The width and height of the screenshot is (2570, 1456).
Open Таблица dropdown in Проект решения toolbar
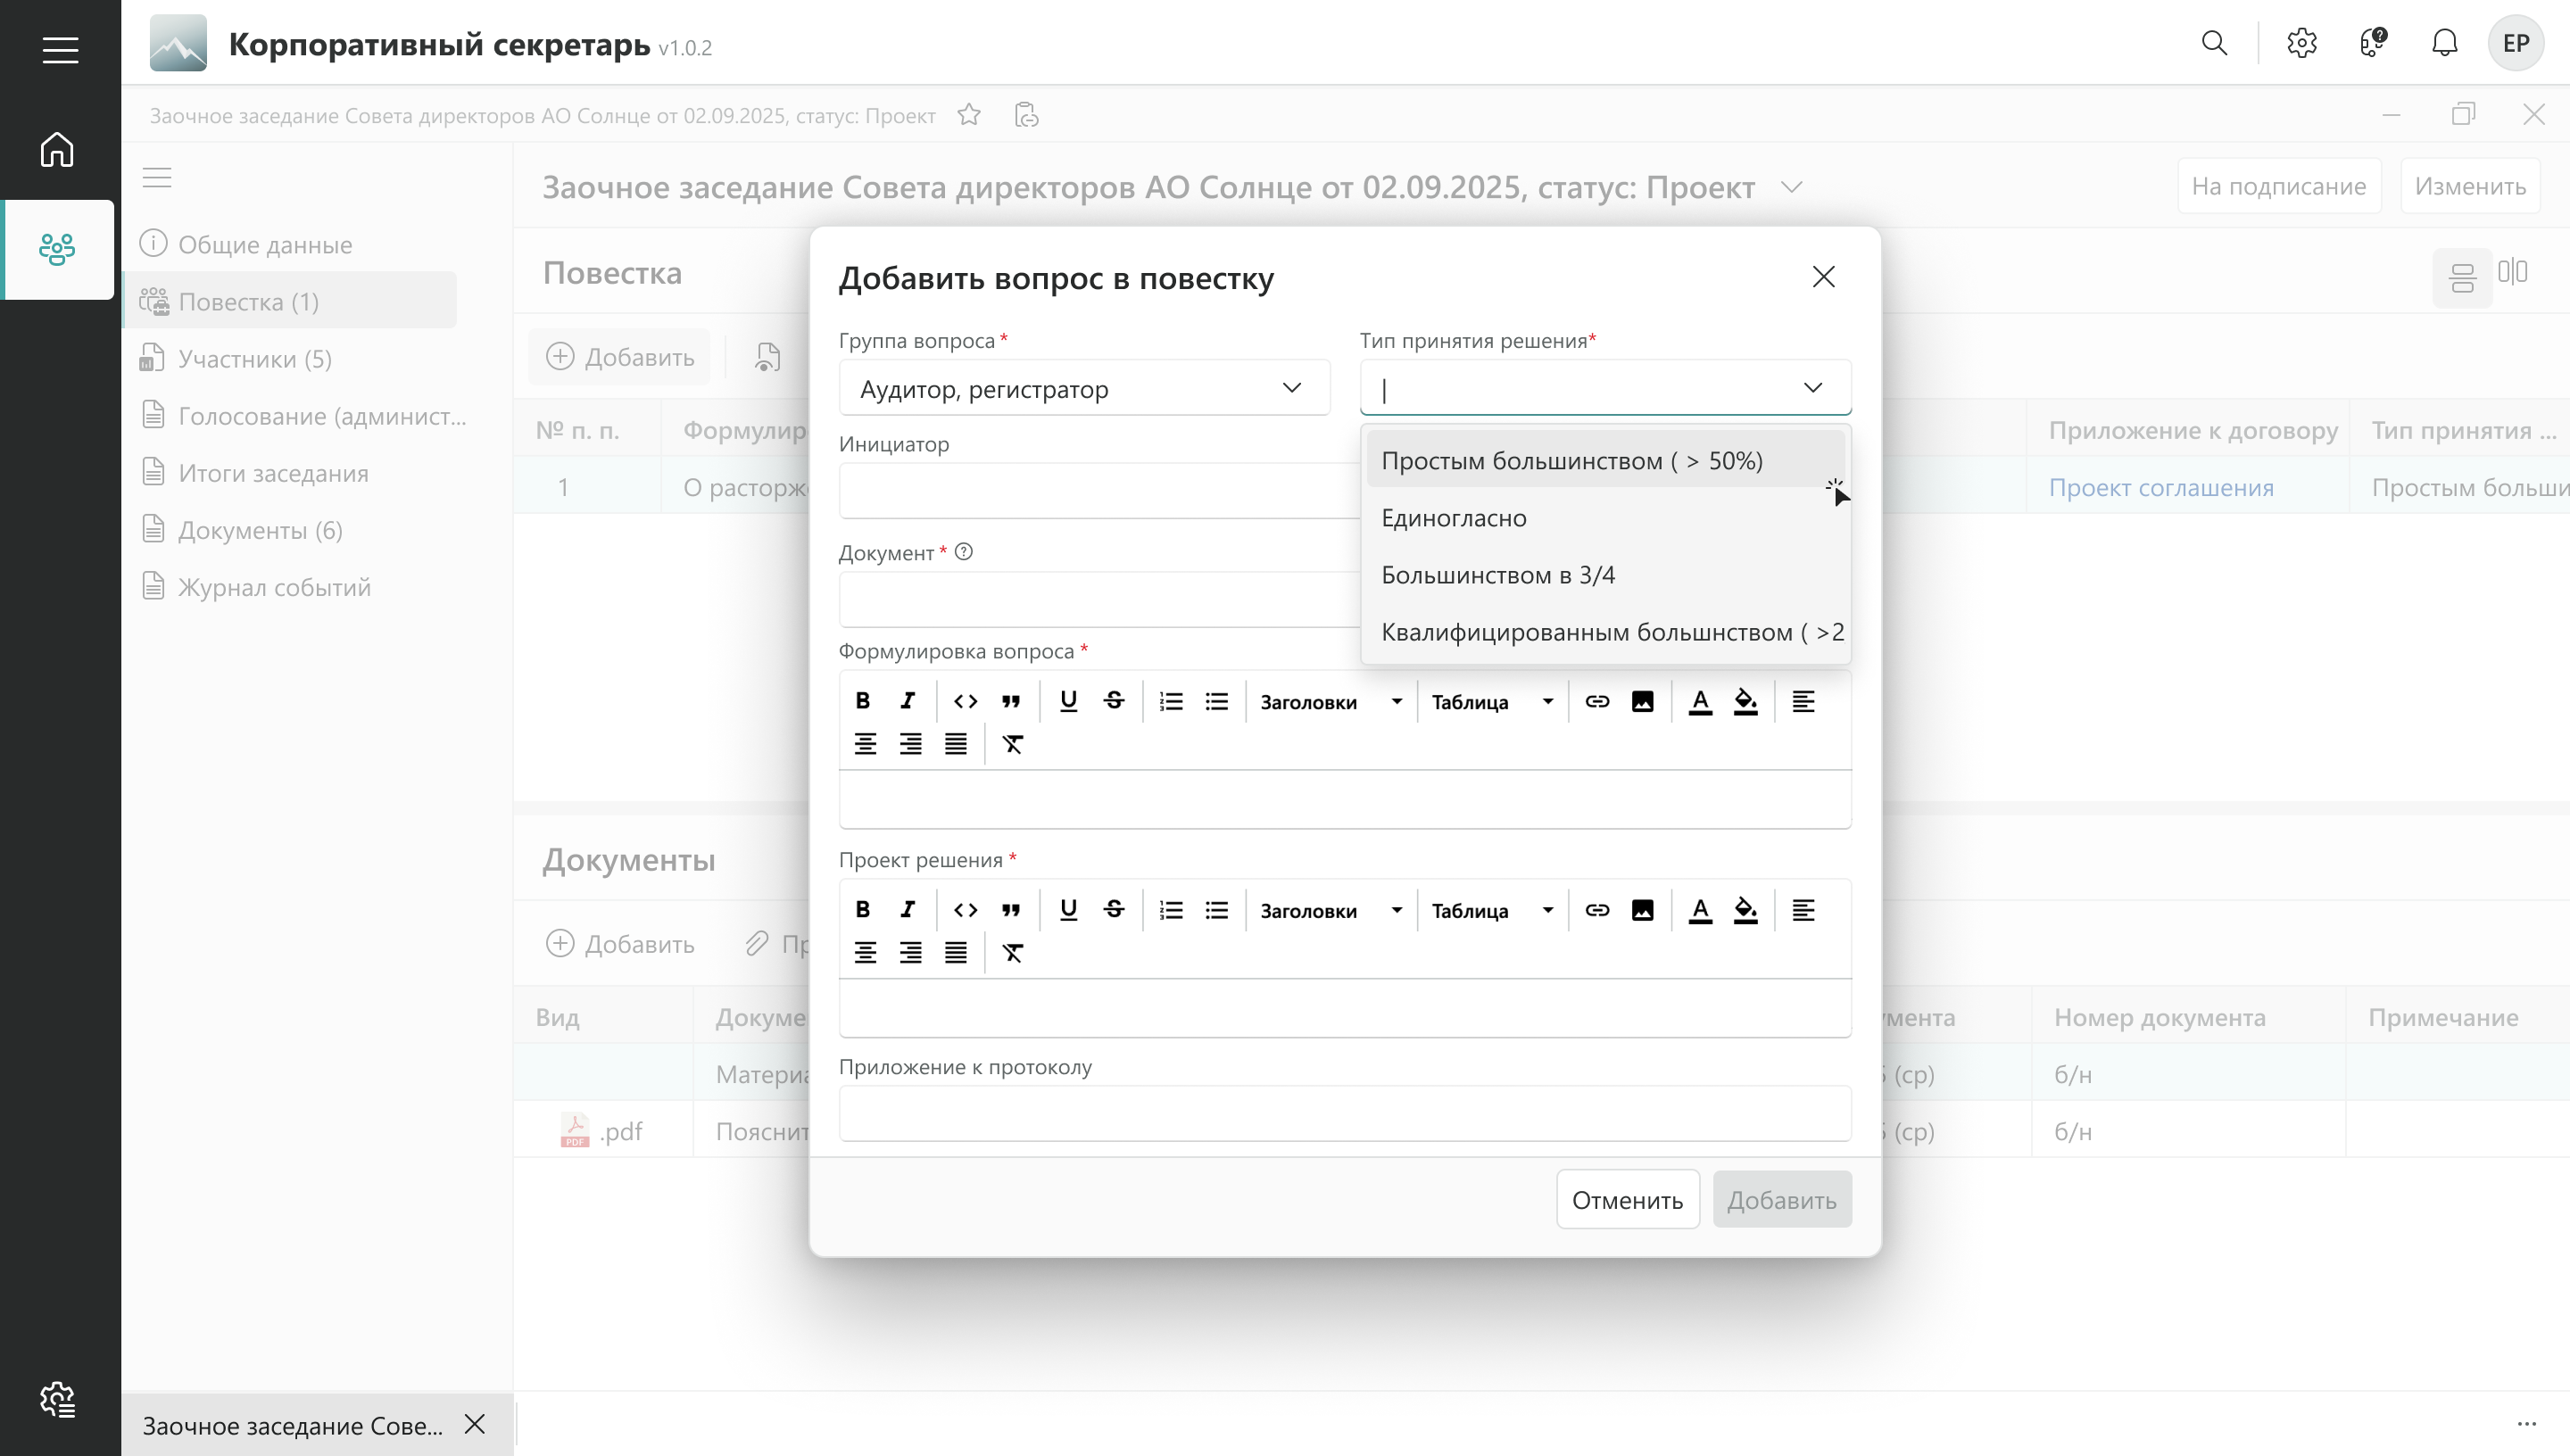tap(1491, 911)
